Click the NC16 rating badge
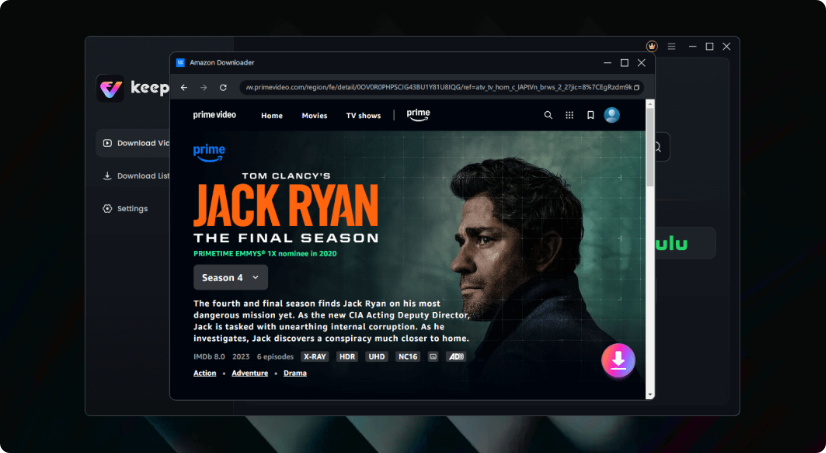This screenshot has width=826, height=453. coord(408,357)
